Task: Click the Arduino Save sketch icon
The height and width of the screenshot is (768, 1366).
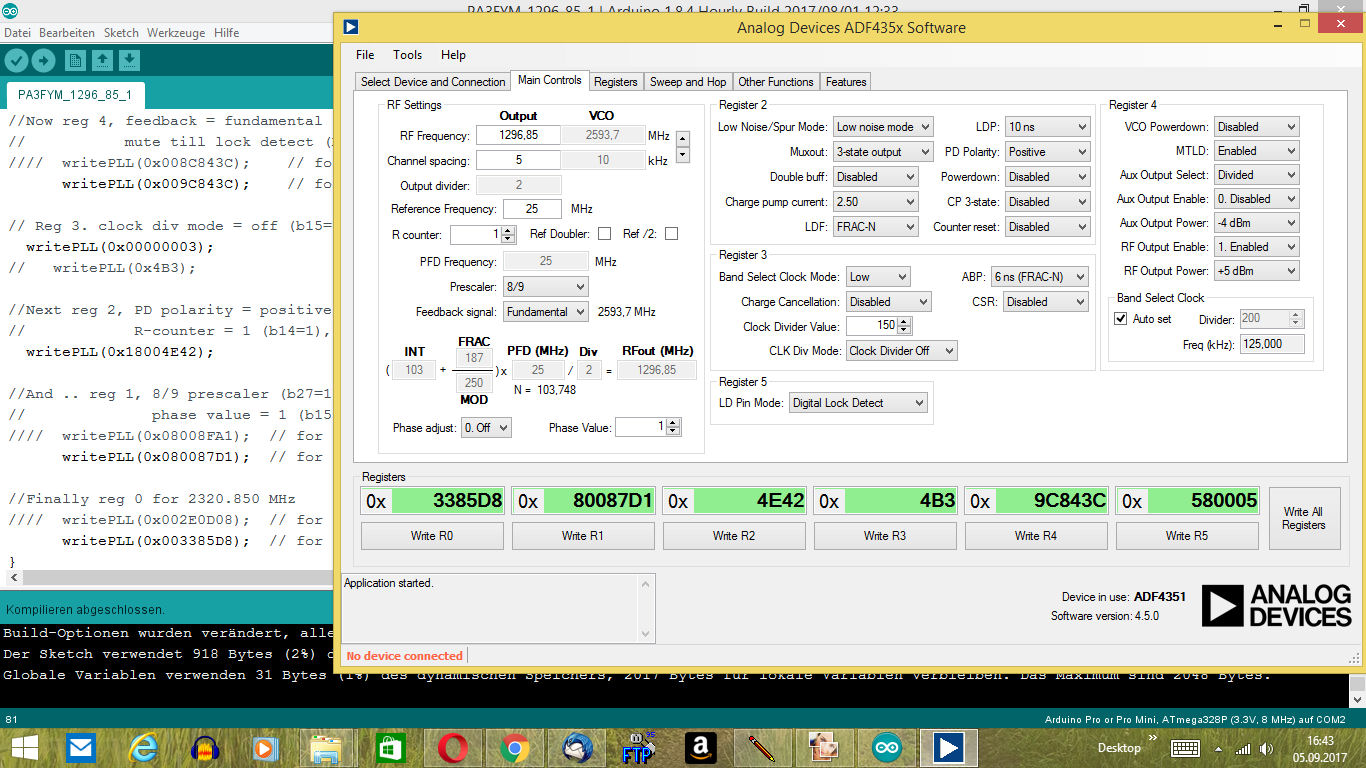Action: tap(129, 60)
